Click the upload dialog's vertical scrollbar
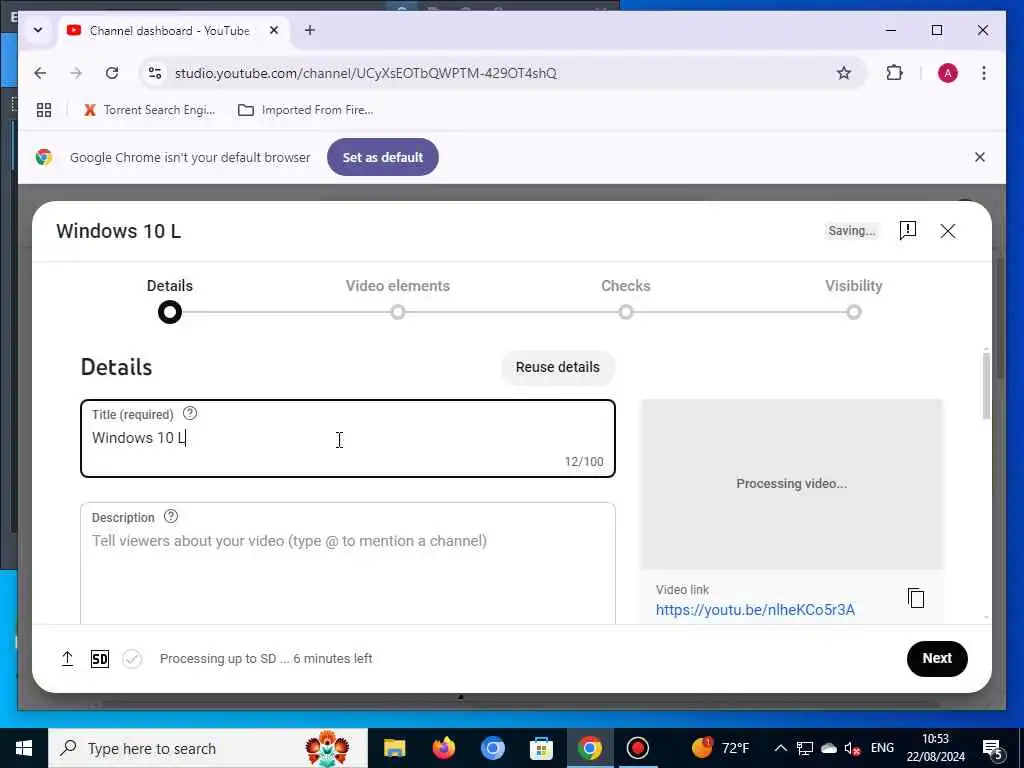 (x=985, y=385)
